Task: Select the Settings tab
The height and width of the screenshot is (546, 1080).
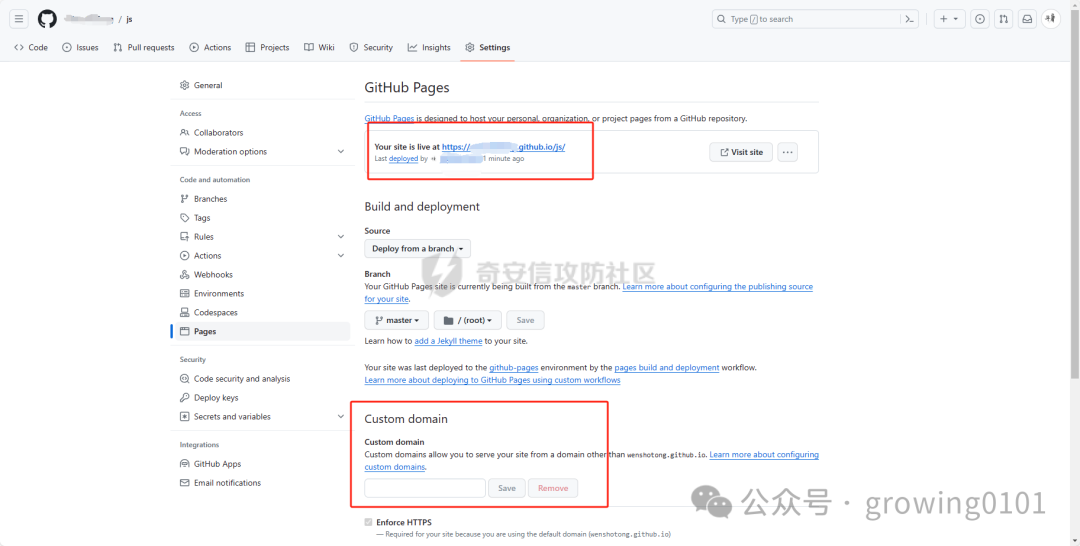Action: (488, 48)
